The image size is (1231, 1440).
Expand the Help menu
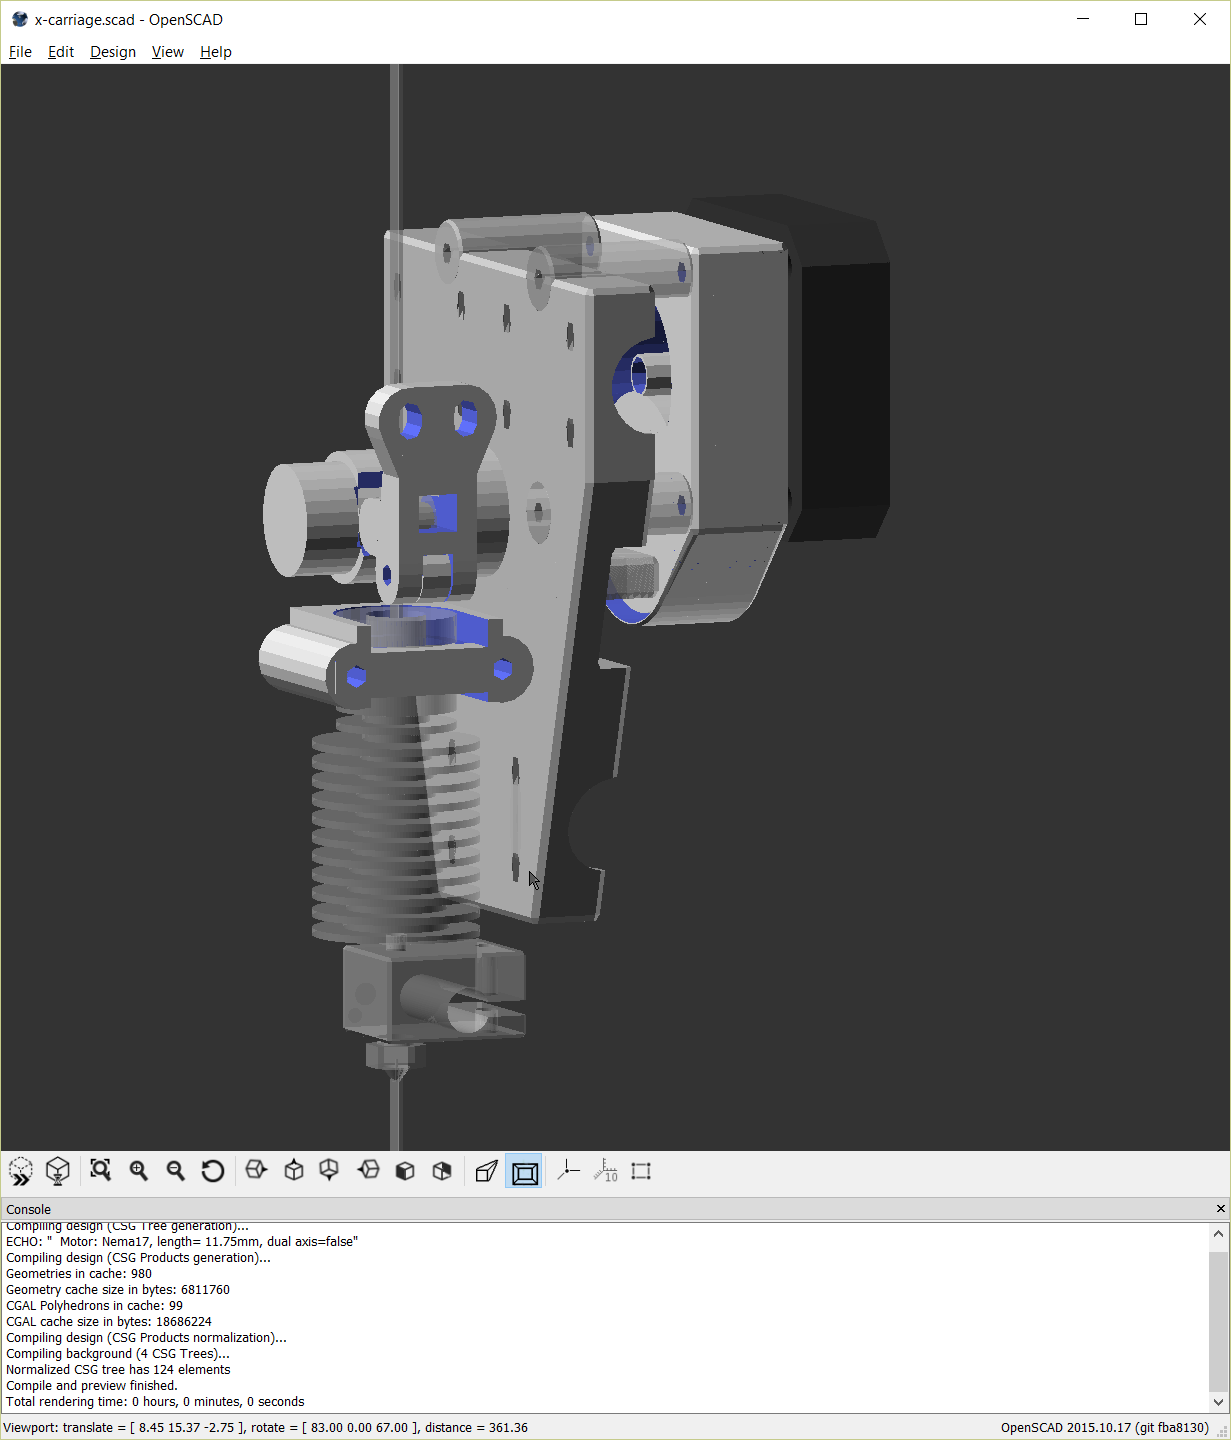pos(215,52)
